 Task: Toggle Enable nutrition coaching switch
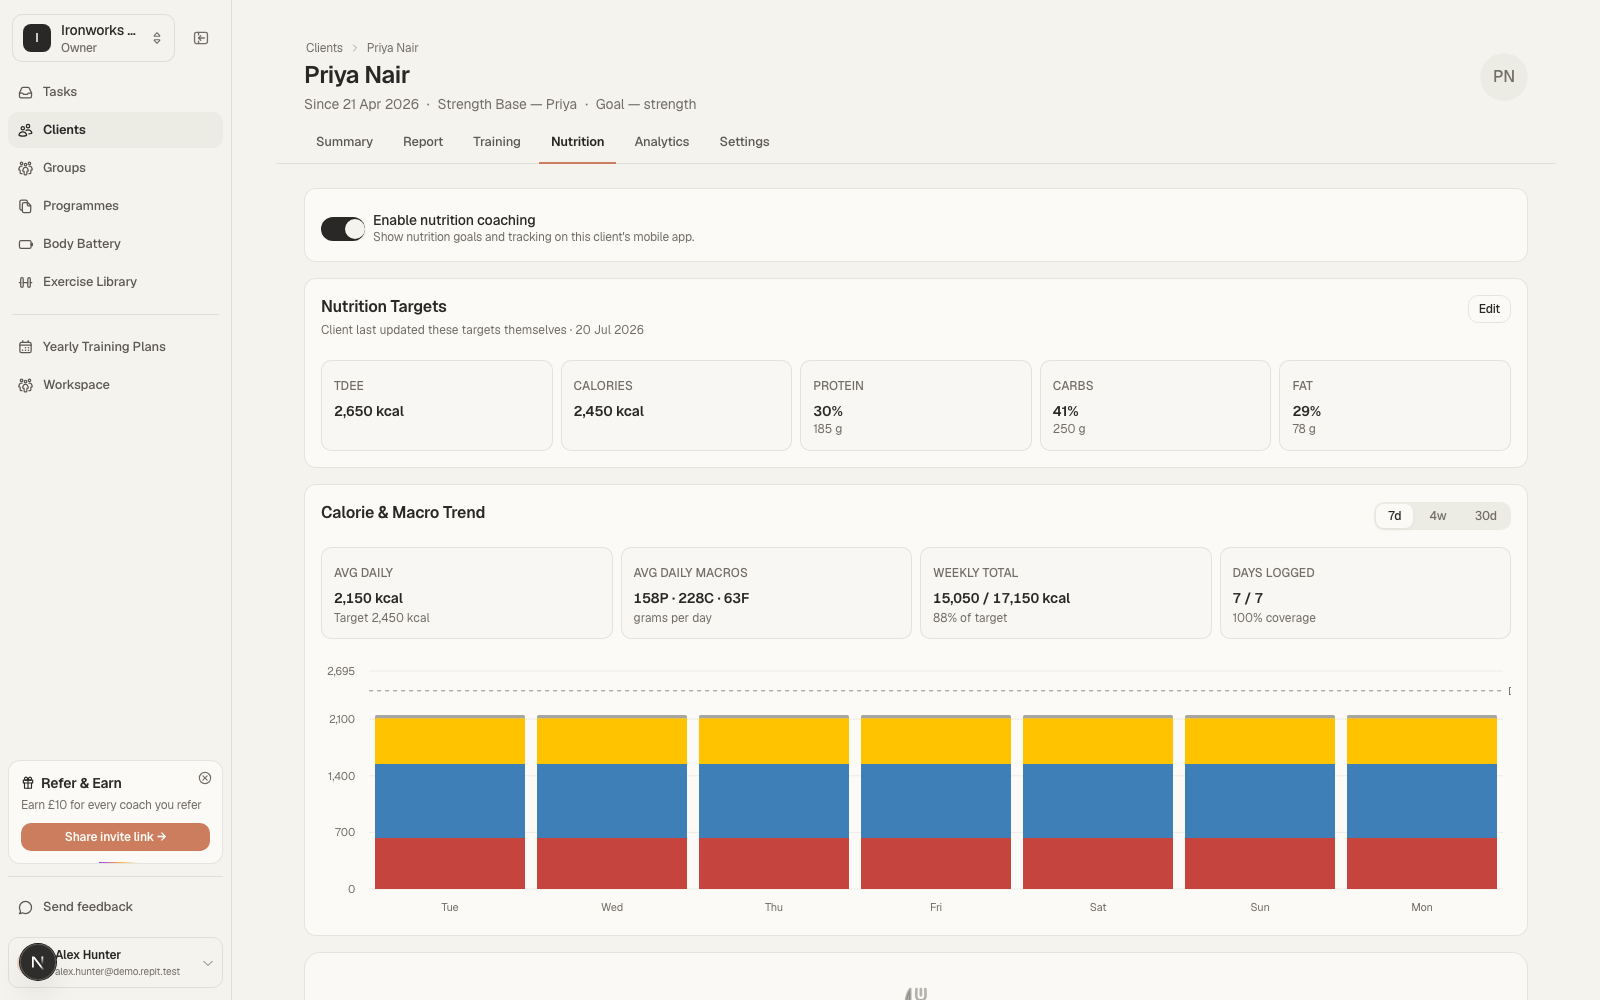pos(342,229)
